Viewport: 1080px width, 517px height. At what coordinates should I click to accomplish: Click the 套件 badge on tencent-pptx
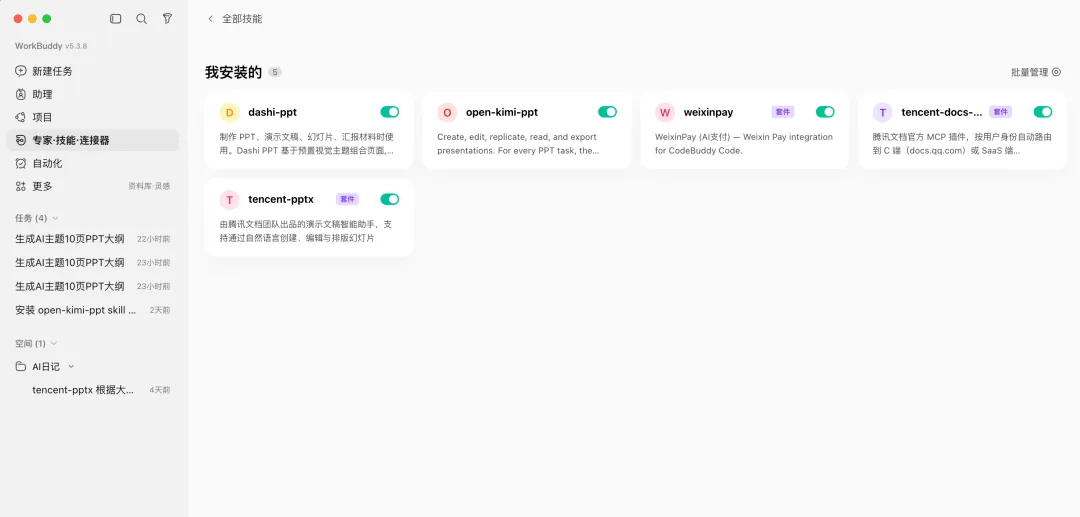point(348,199)
